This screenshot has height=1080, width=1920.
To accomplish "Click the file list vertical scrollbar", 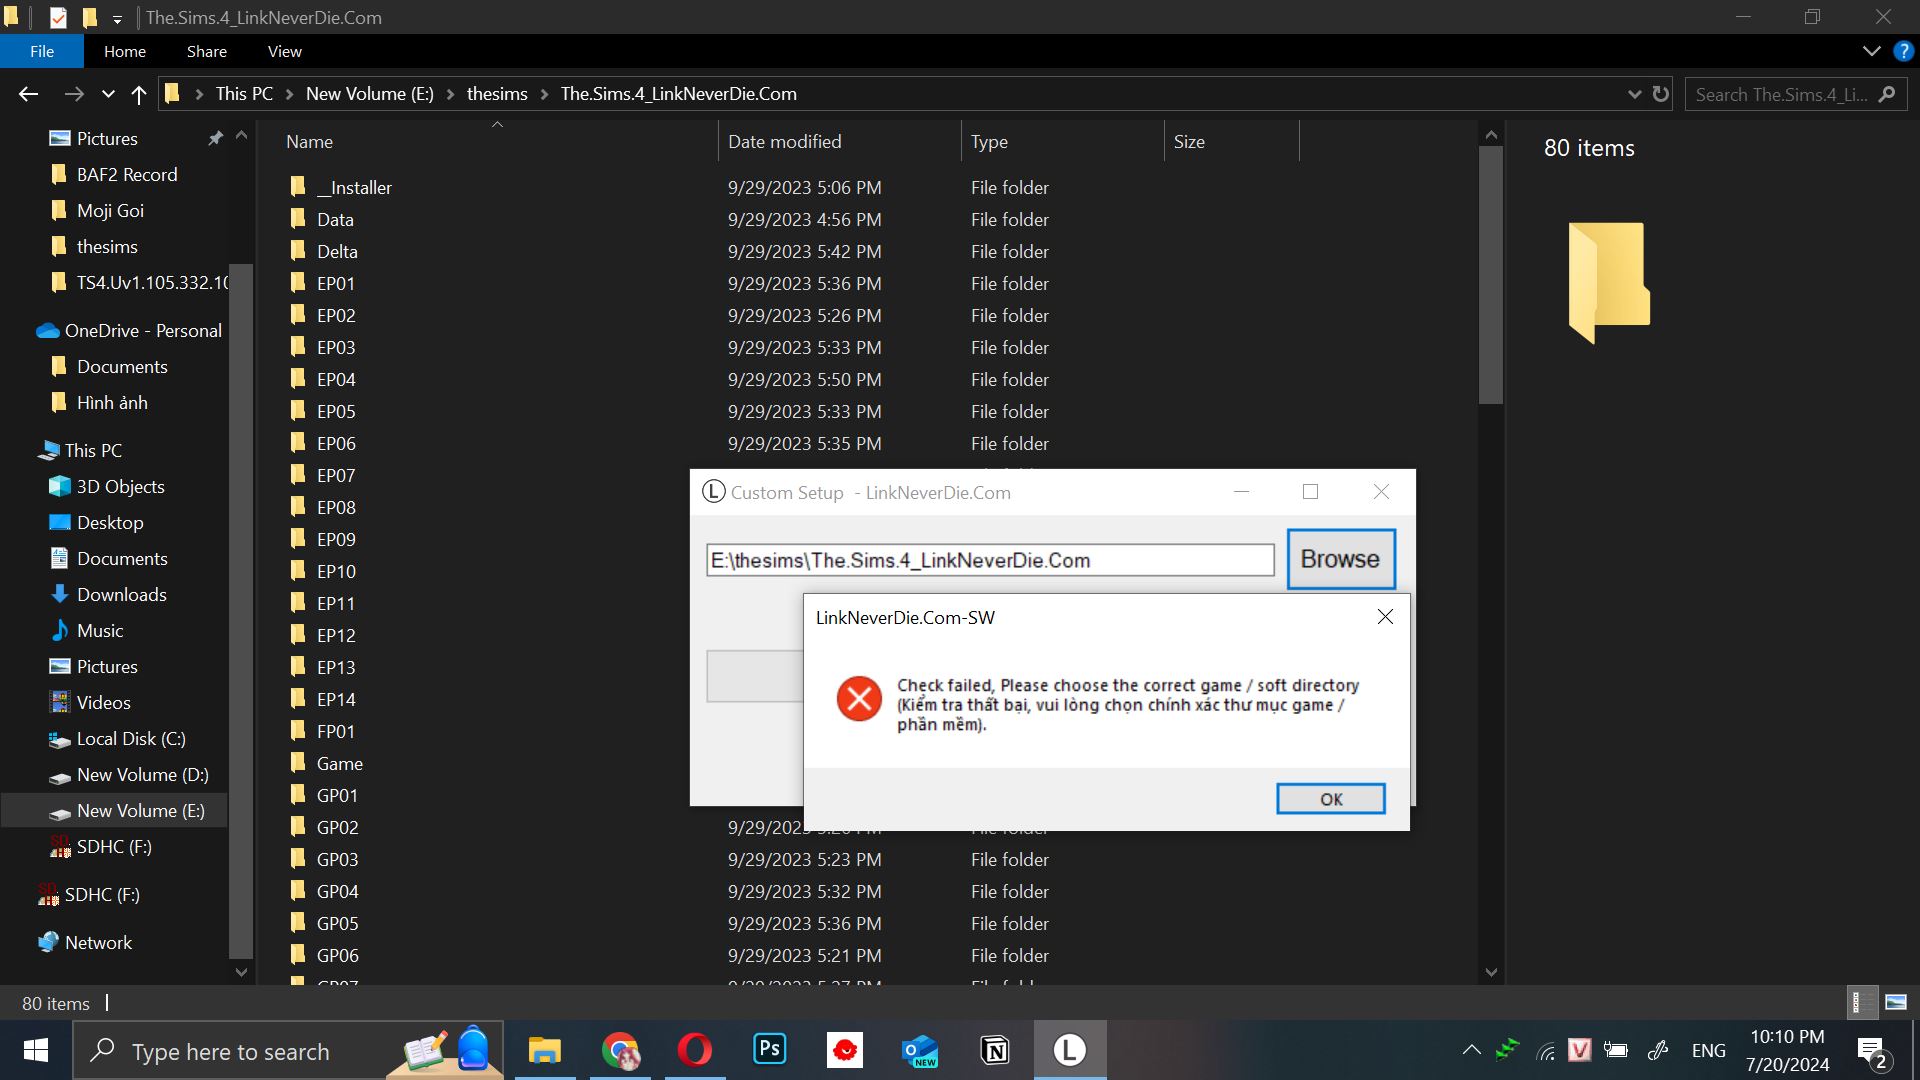I will click(x=1491, y=276).
